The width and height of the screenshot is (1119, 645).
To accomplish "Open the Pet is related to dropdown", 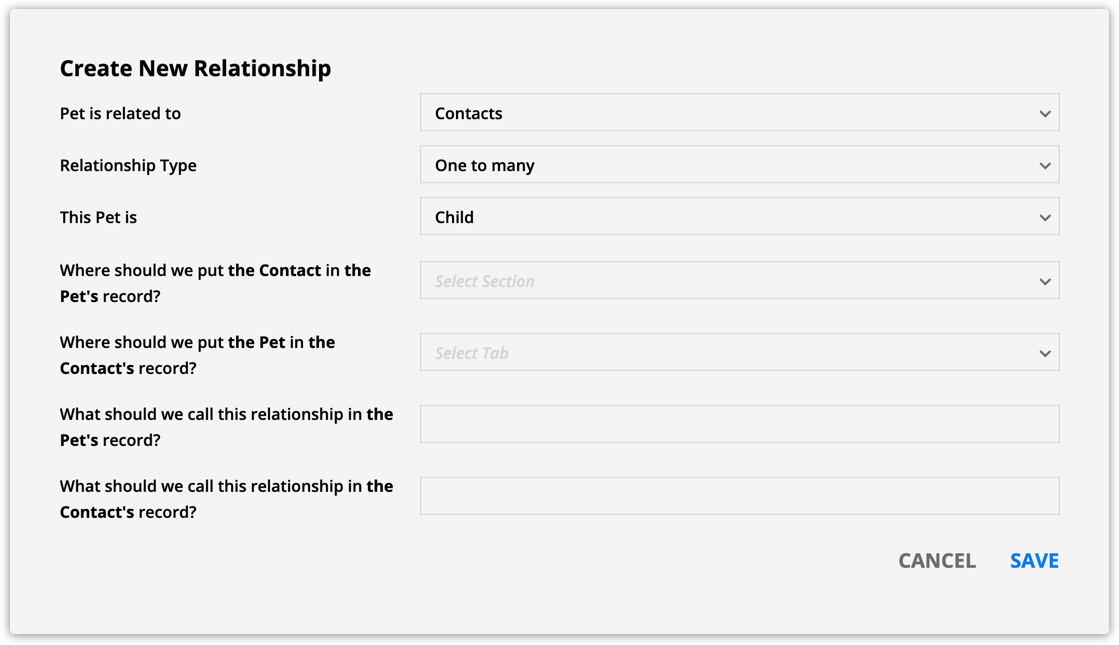I will [x=738, y=113].
